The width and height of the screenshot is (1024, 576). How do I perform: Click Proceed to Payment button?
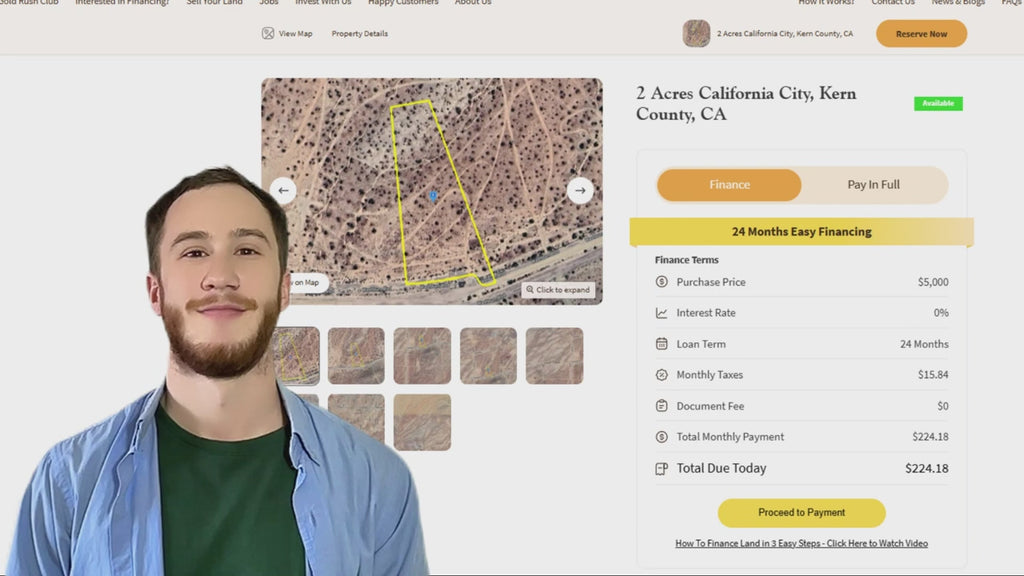801,513
